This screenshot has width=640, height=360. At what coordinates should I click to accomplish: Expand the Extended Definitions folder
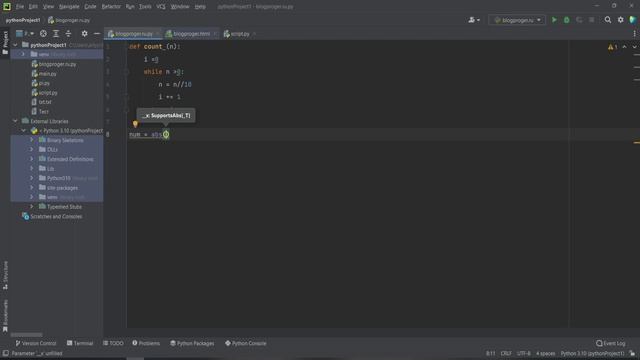[x=31, y=159]
